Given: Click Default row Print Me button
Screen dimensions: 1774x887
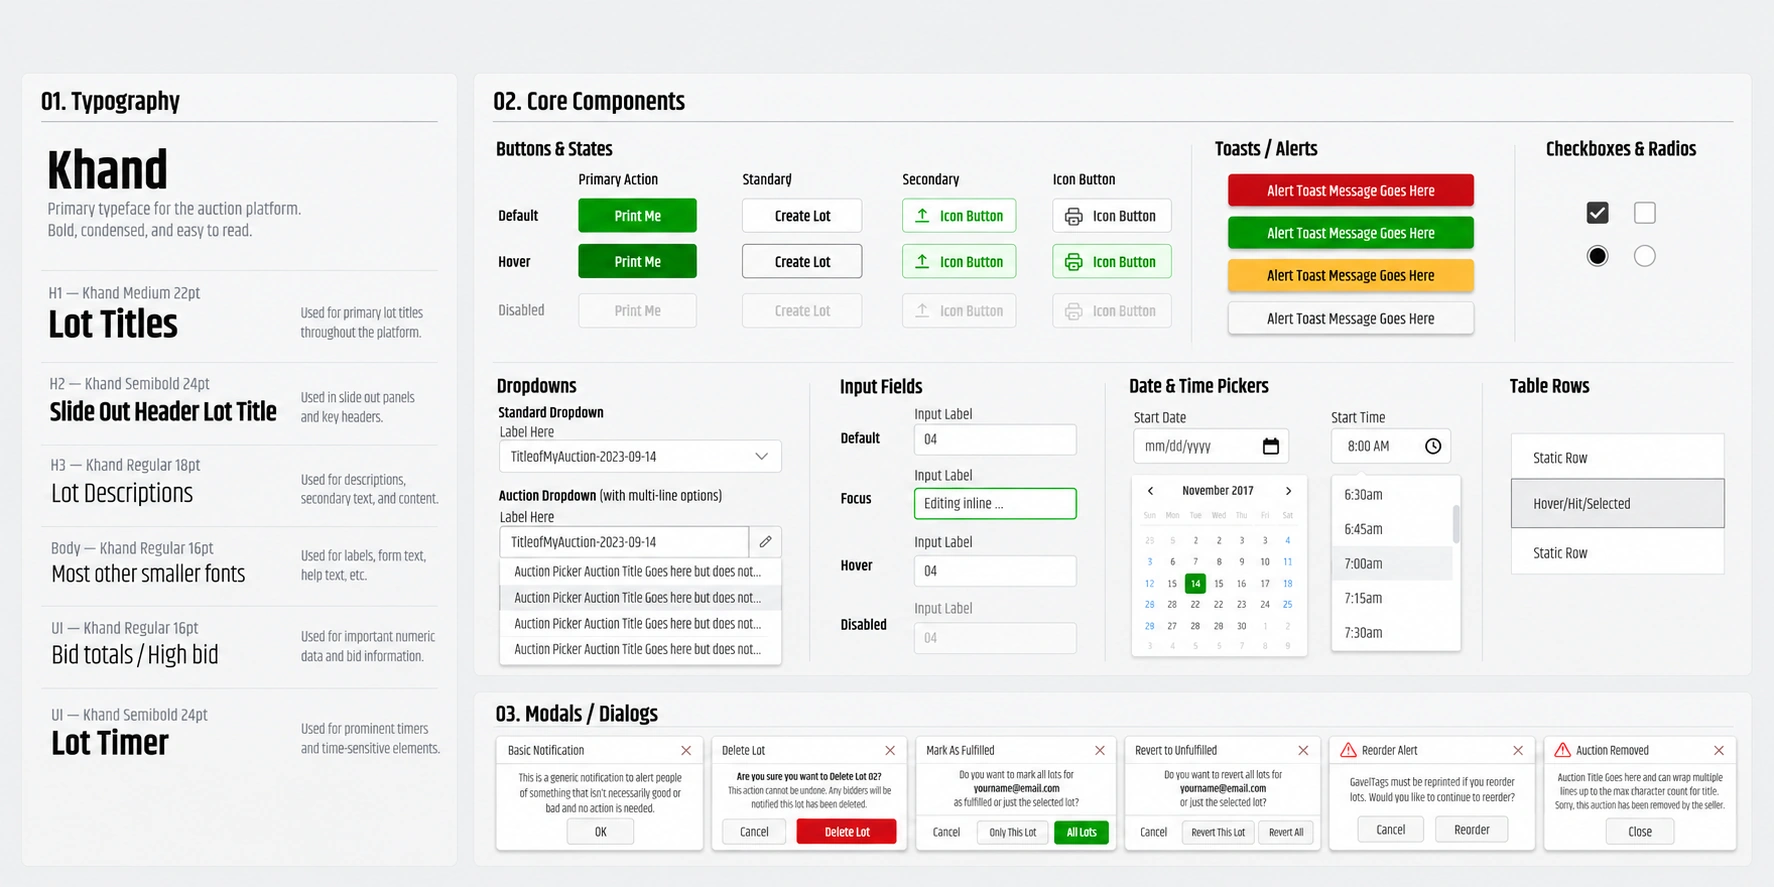Looking at the screenshot, I should (x=637, y=216).
